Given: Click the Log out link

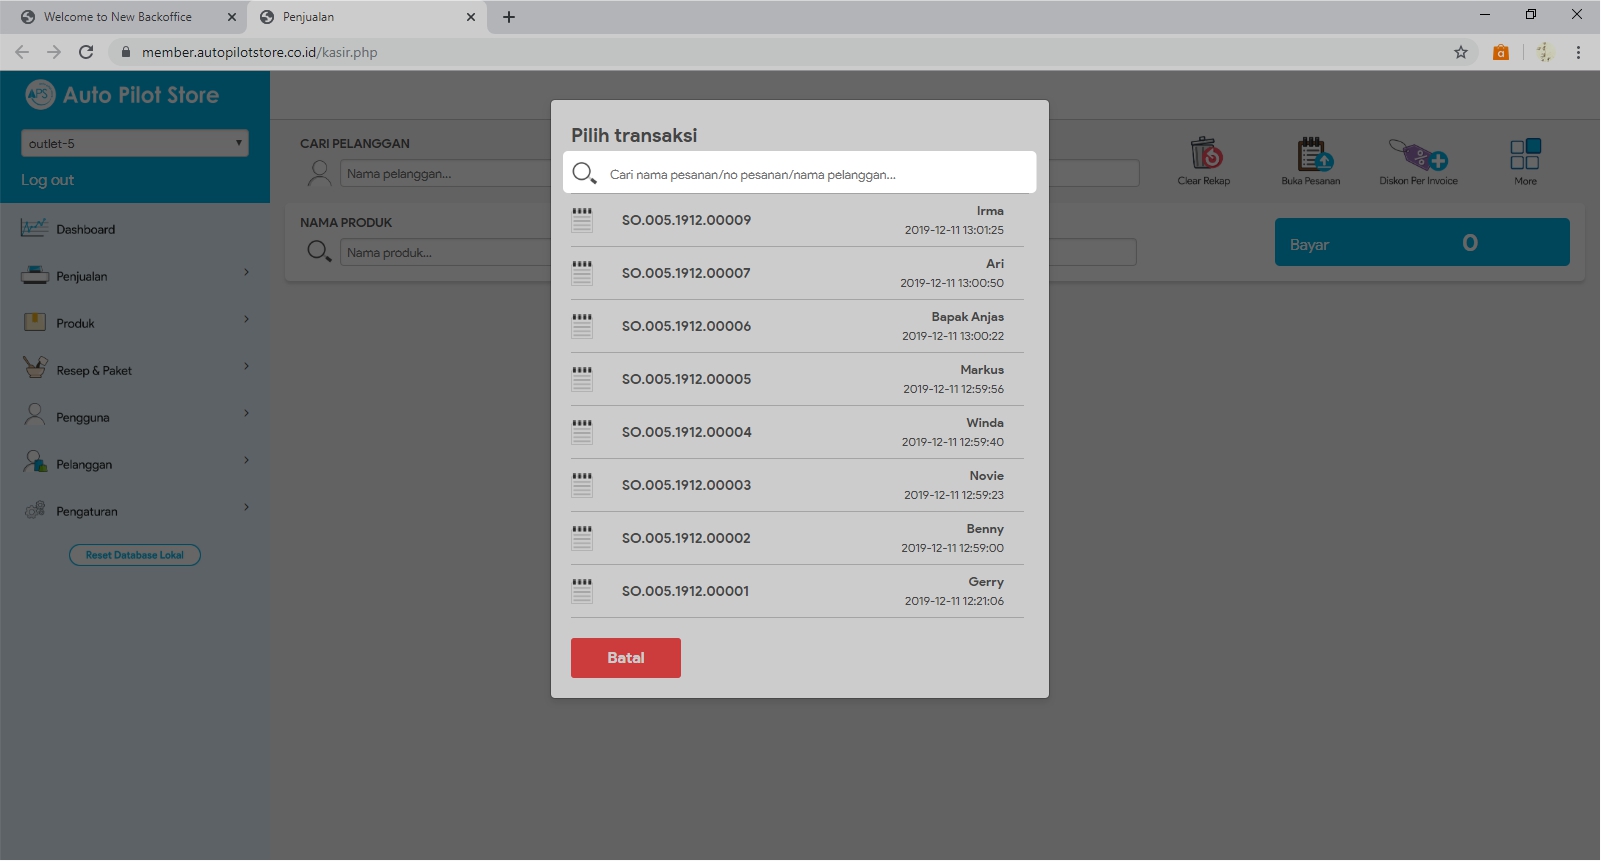Looking at the screenshot, I should [47, 180].
